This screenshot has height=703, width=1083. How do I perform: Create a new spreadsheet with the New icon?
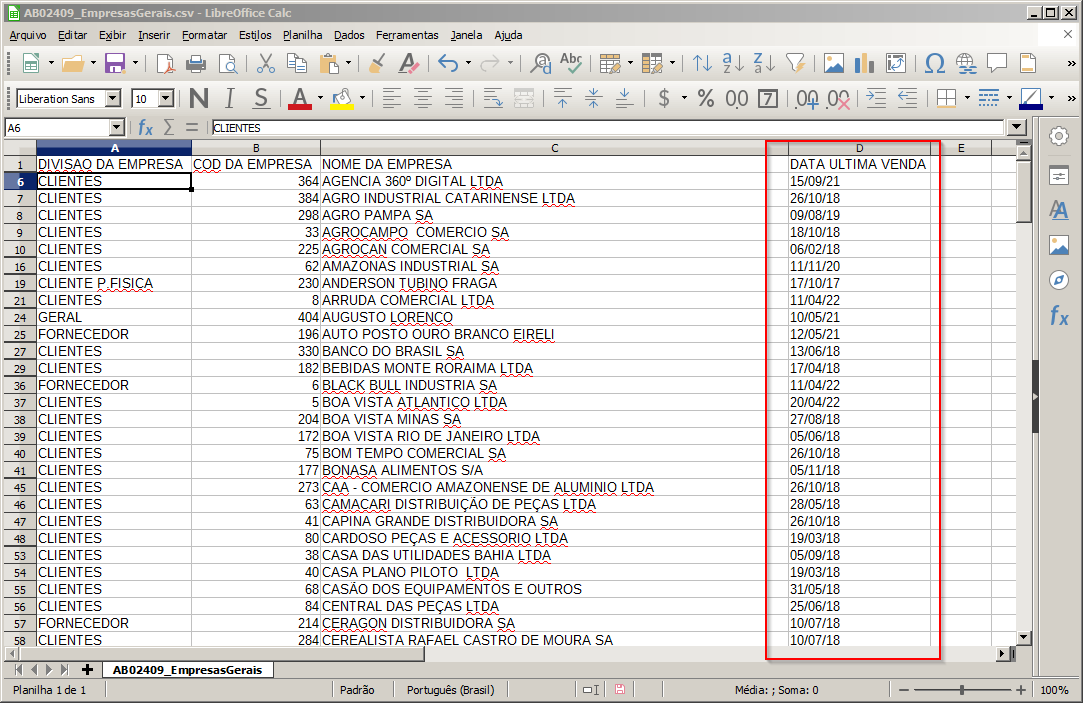click(x=30, y=64)
